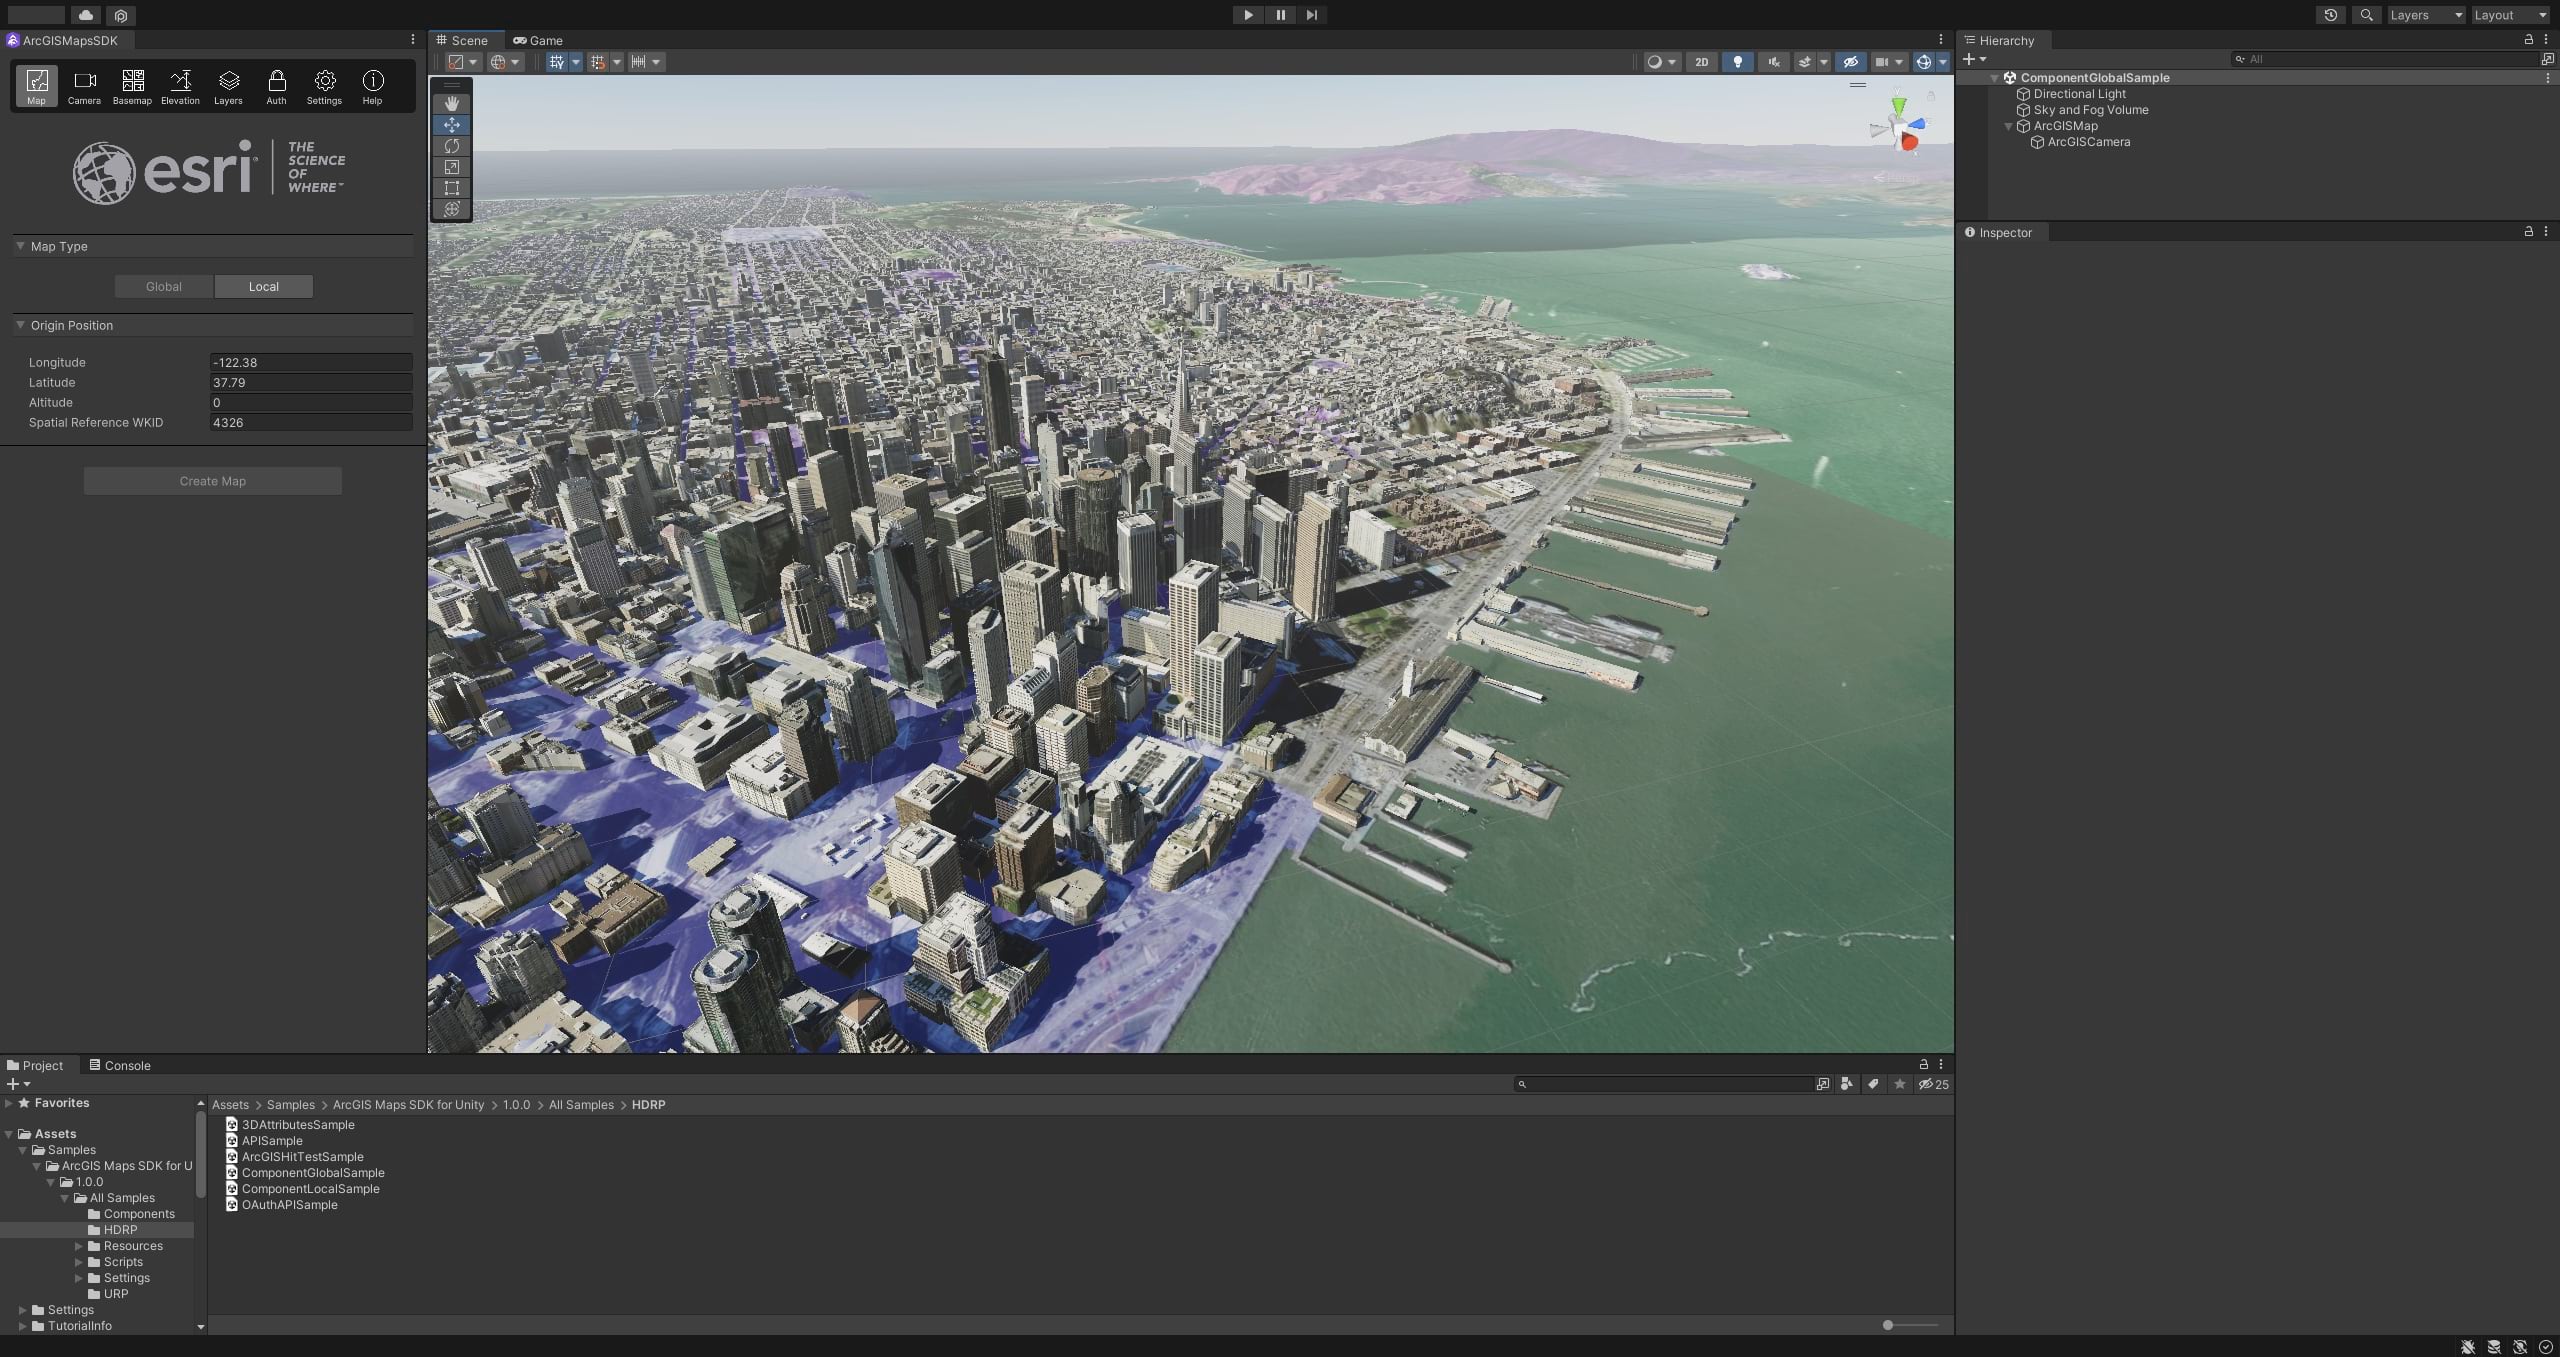The image size is (2560, 1357).
Task: Open ComponentLocalSample scene asset
Action: 310,1189
